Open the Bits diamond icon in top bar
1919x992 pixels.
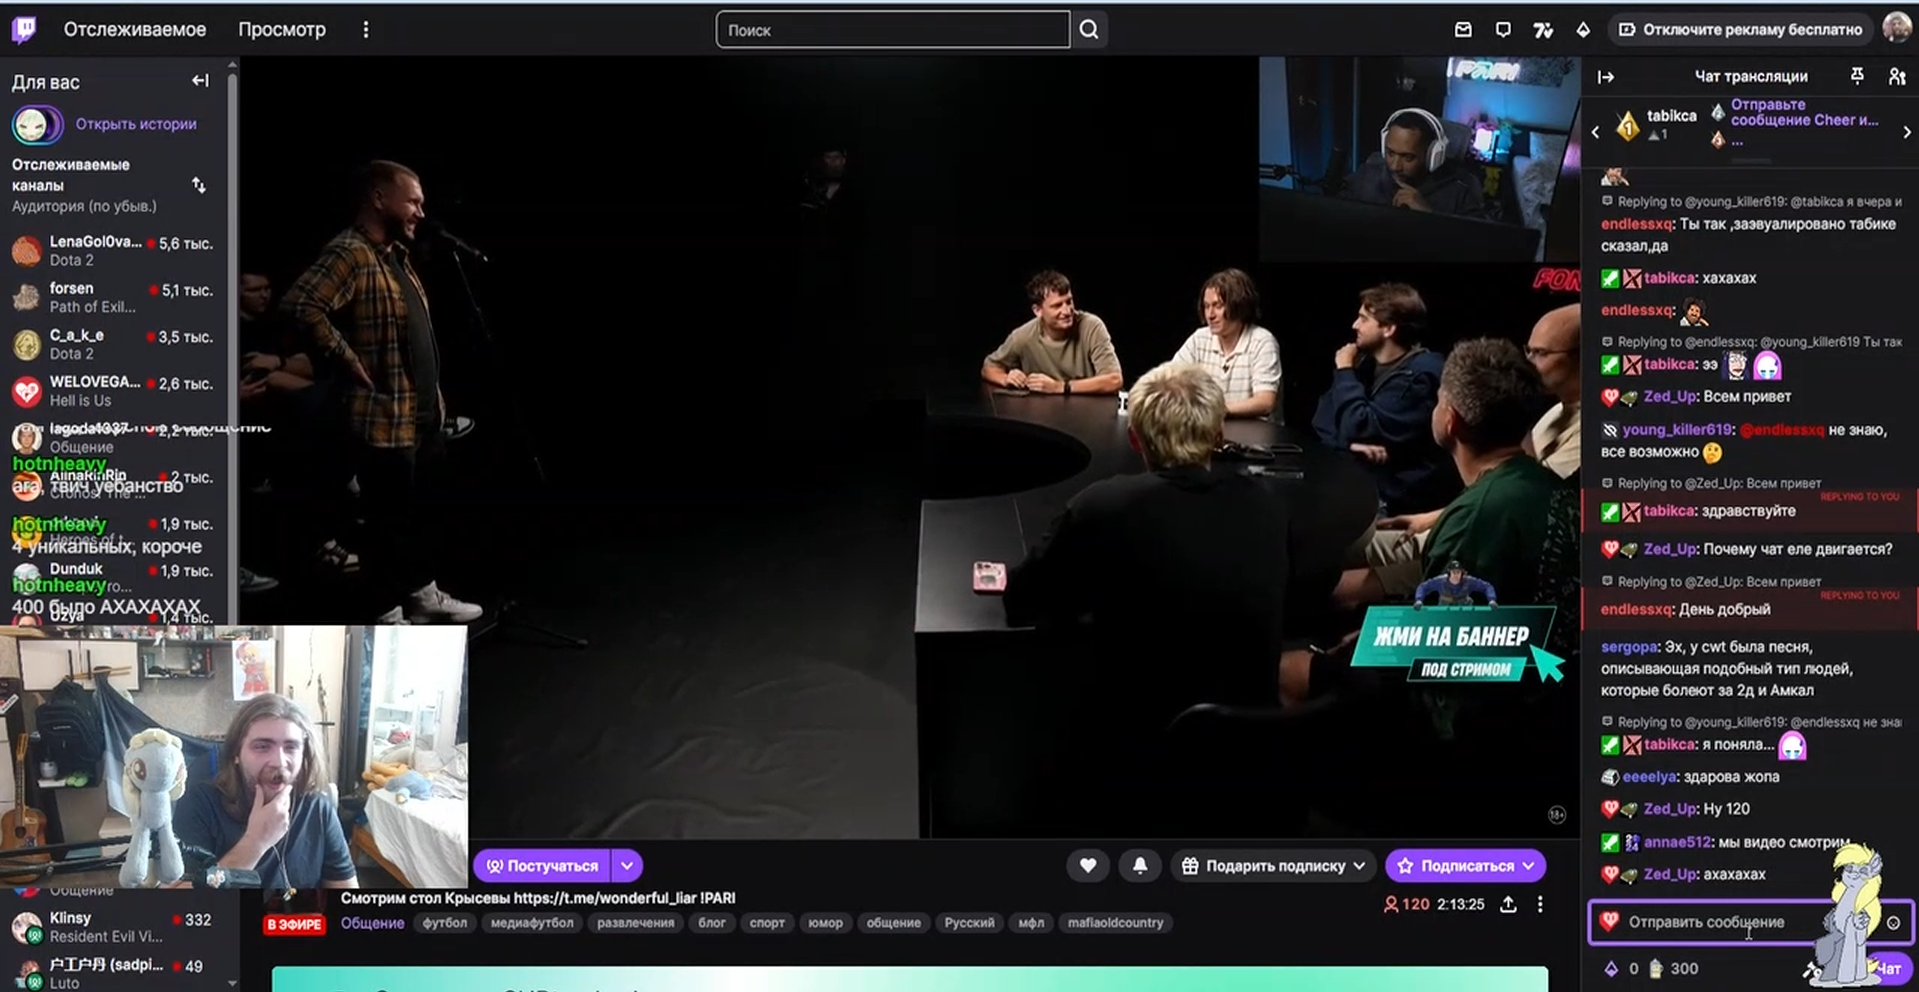pyautogui.click(x=1583, y=30)
